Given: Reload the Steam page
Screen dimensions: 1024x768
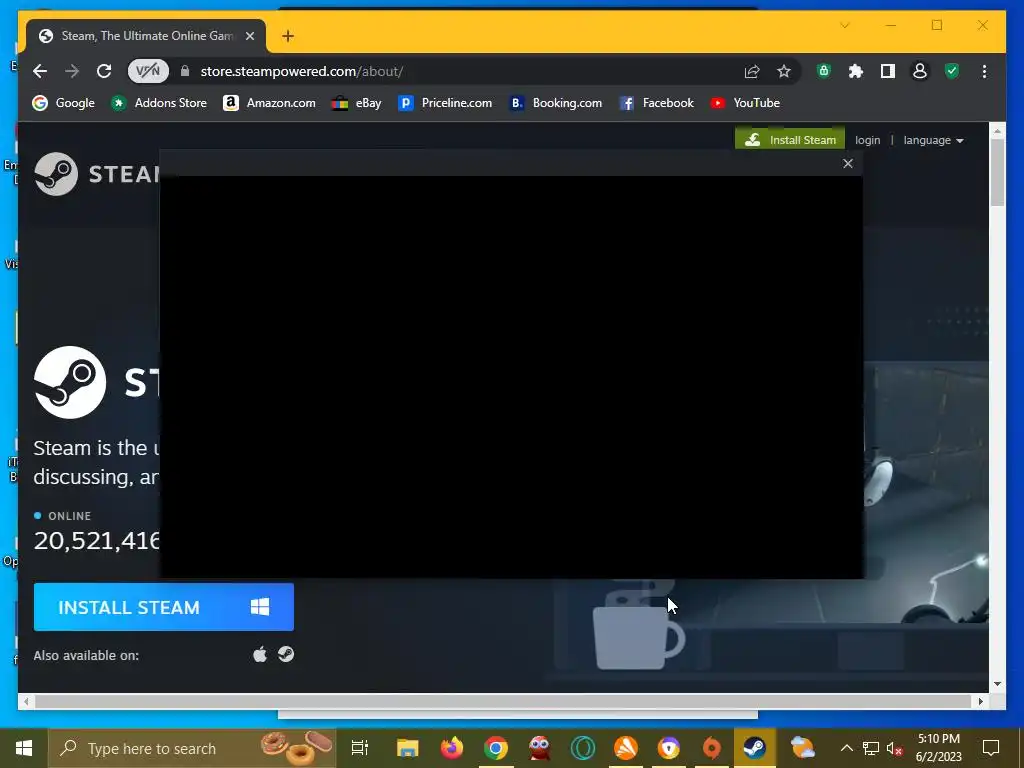Looking at the screenshot, I should tap(104, 71).
